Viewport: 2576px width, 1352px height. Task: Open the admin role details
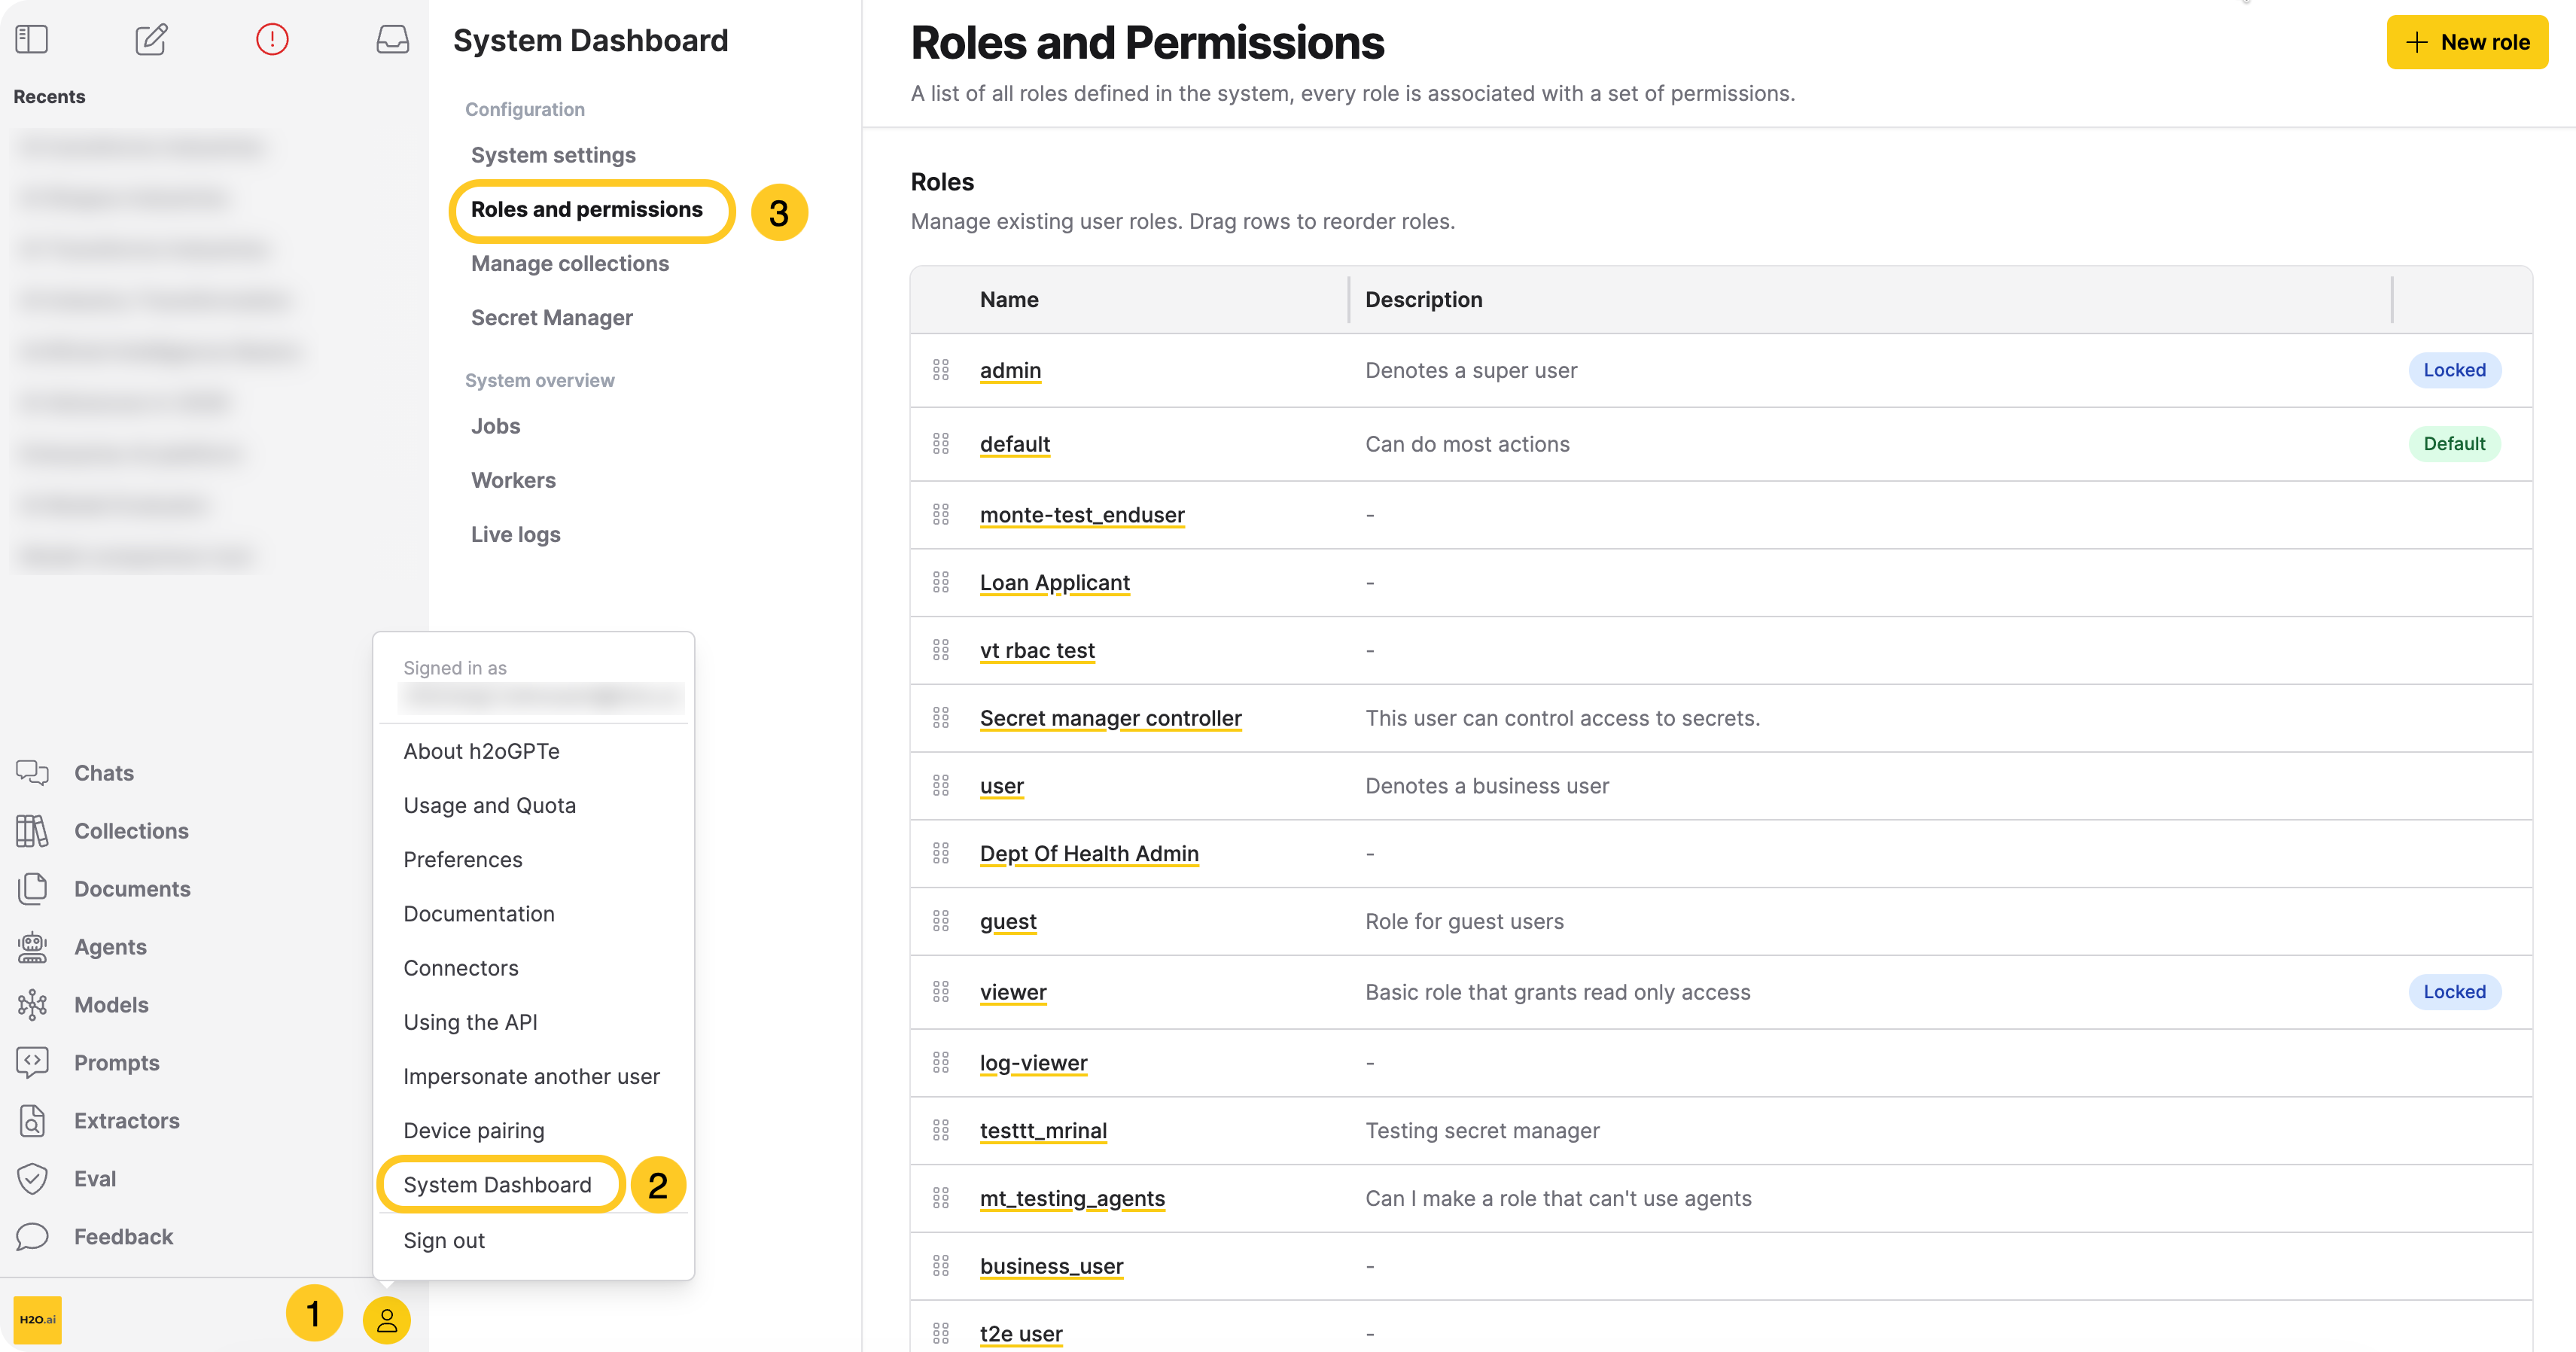1010,370
